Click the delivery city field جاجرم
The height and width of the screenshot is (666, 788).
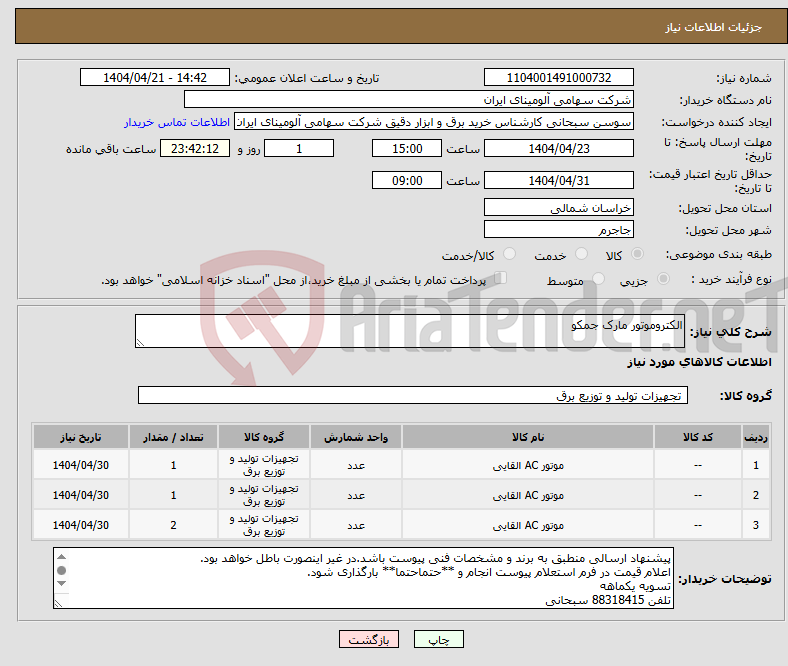point(558,229)
